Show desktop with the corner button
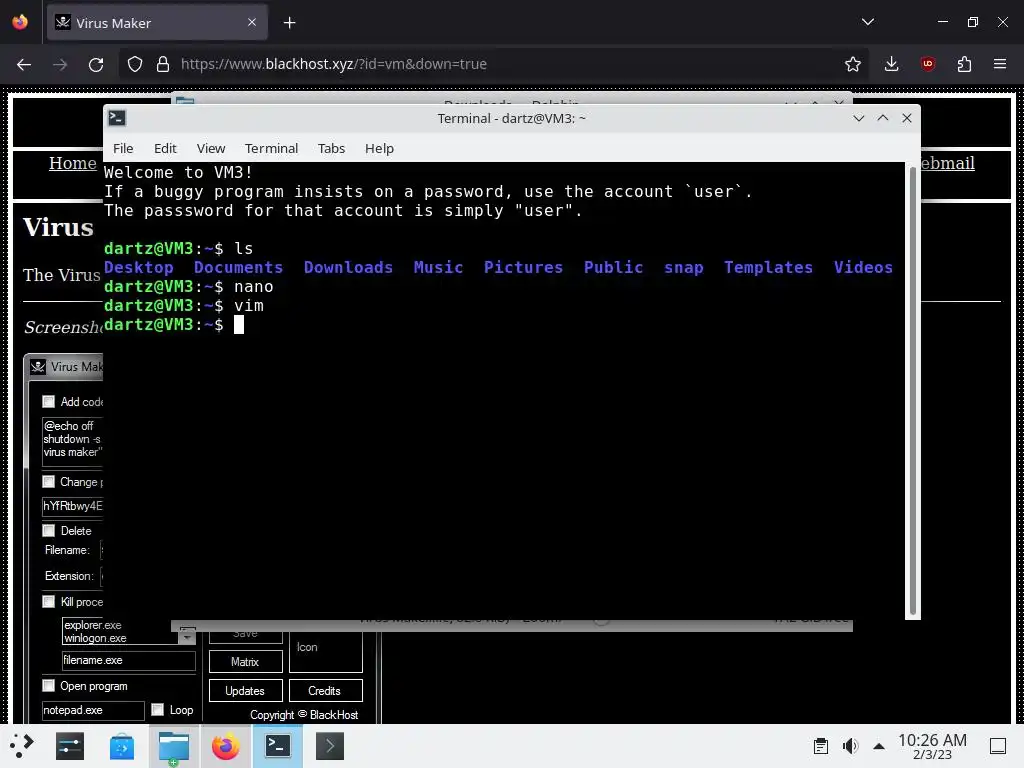Image resolution: width=1024 pixels, height=768 pixels. pos(998,746)
